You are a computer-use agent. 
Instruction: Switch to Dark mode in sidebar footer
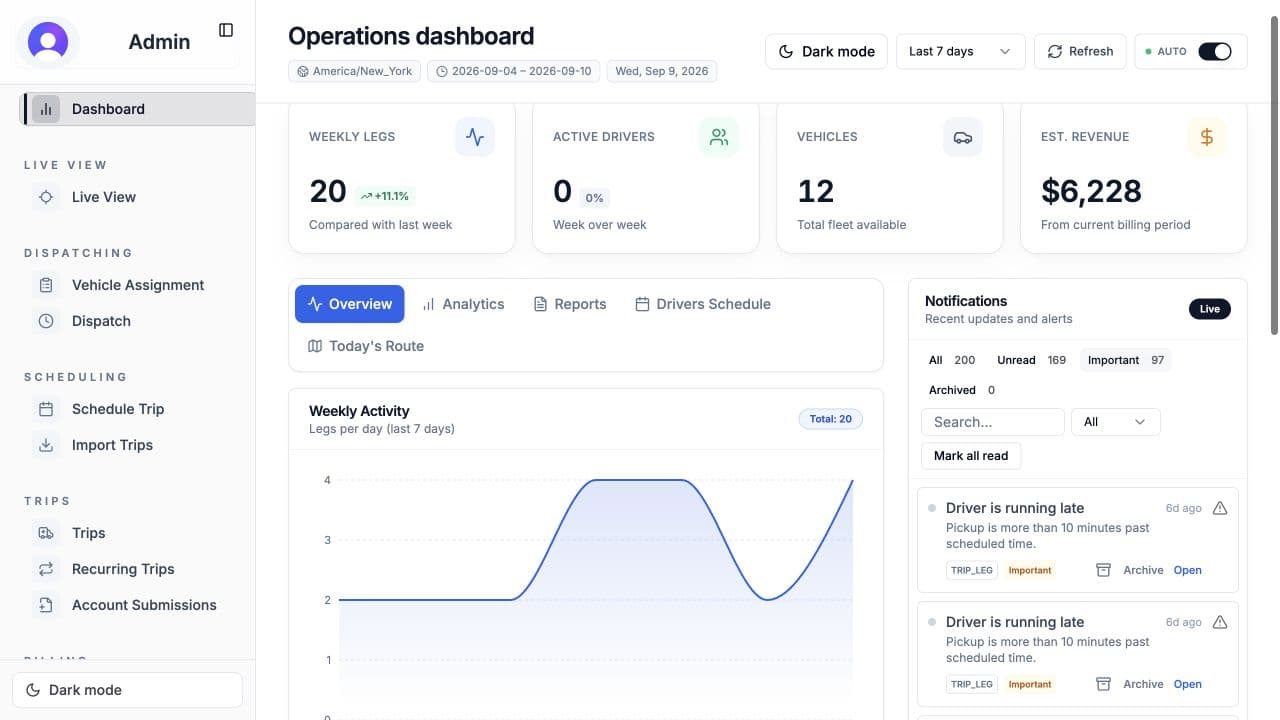pyautogui.click(x=127, y=690)
